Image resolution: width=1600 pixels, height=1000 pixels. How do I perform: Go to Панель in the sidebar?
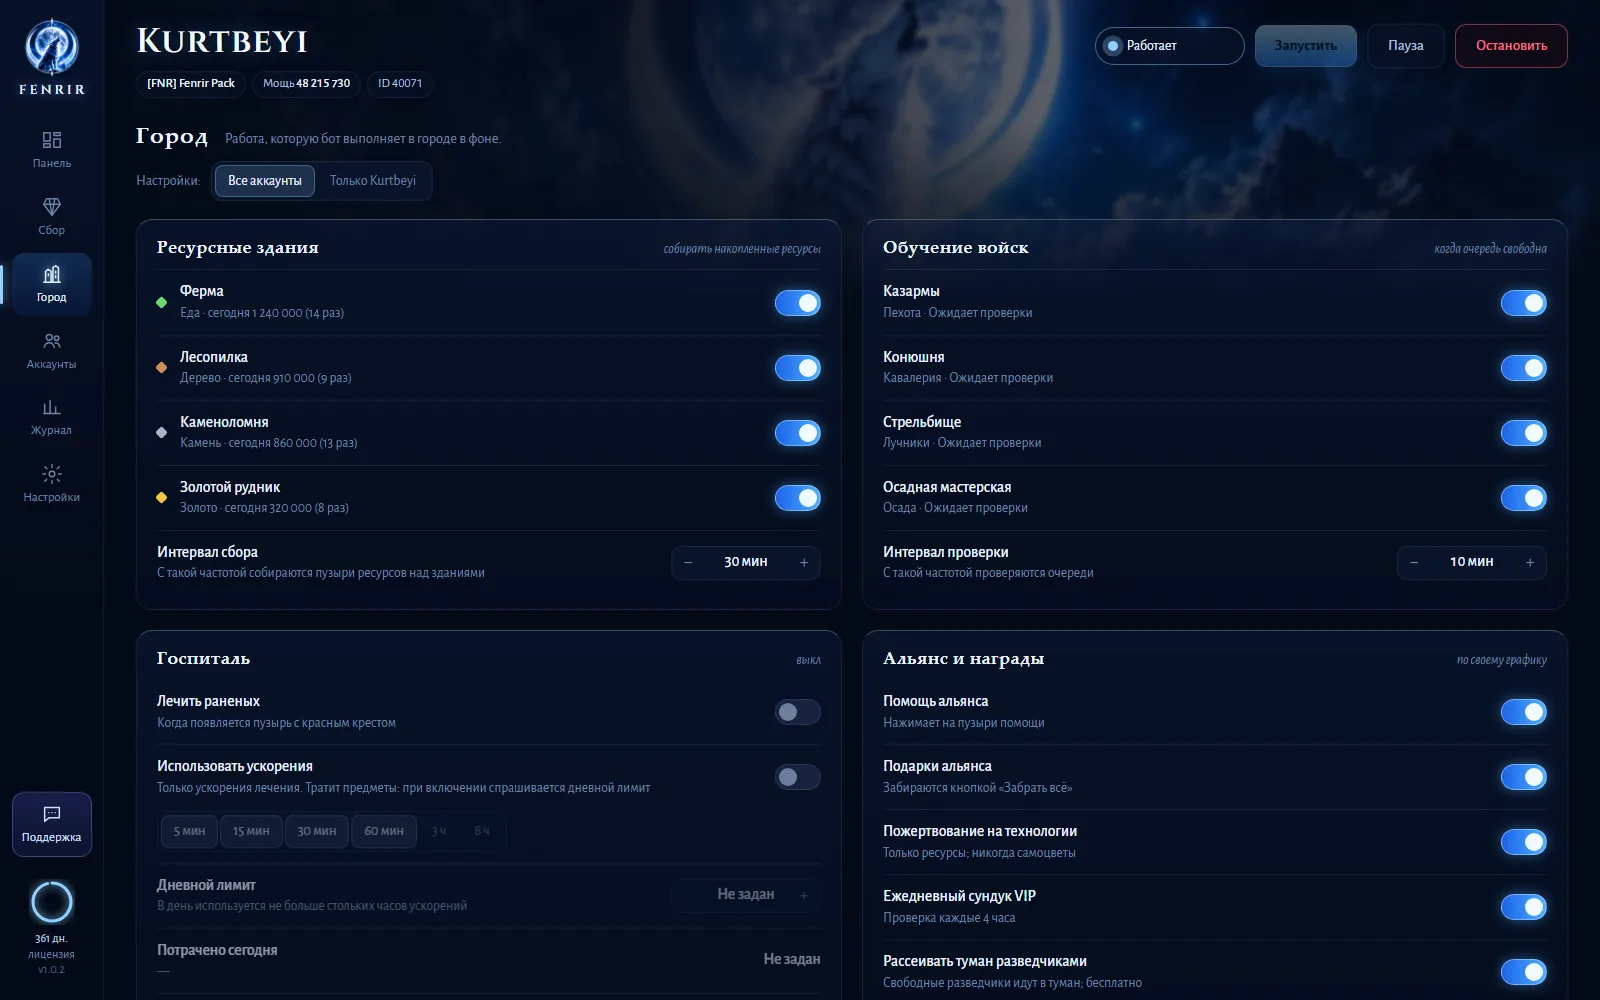(x=52, y=149)
